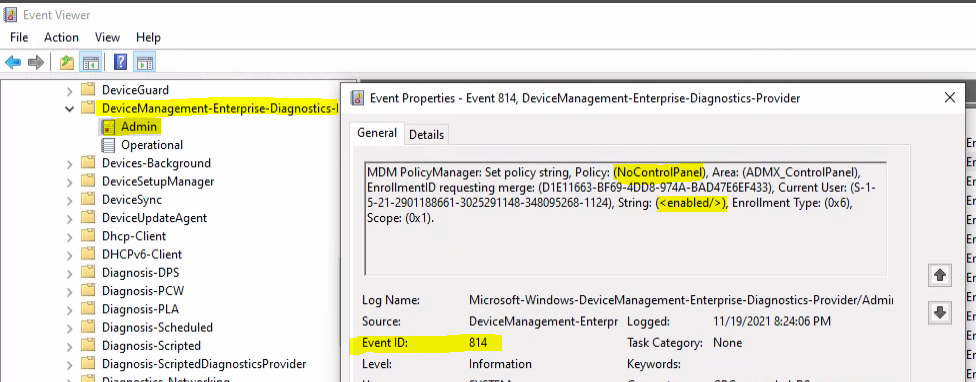Click the Log Name value field

(681, 300)
